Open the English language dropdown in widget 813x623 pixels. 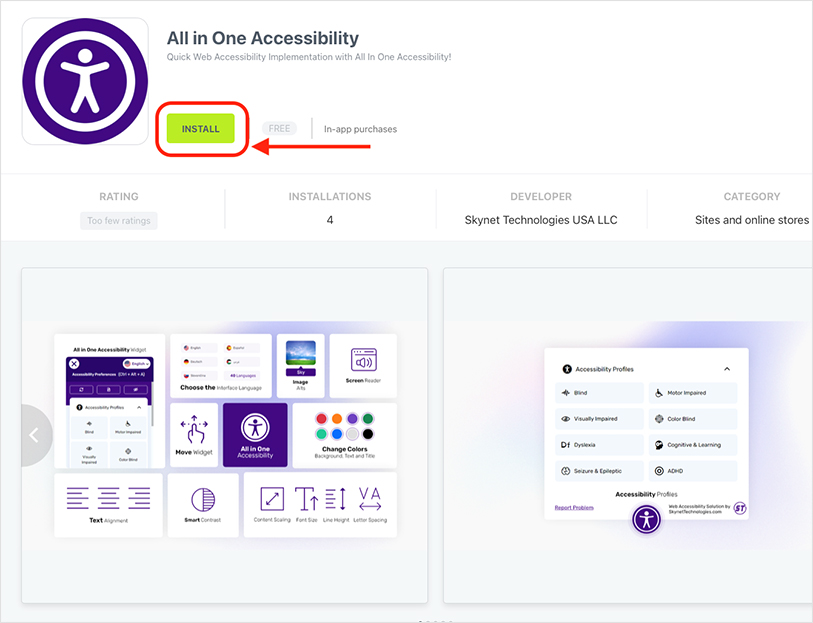(x=135, y=364)
